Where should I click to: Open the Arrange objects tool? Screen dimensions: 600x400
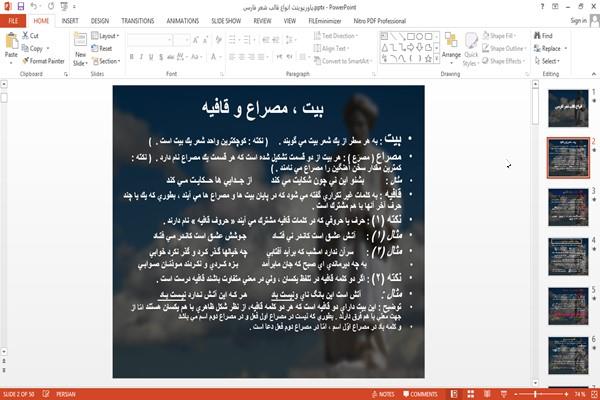pyautogui.click(x=451, y=48)
